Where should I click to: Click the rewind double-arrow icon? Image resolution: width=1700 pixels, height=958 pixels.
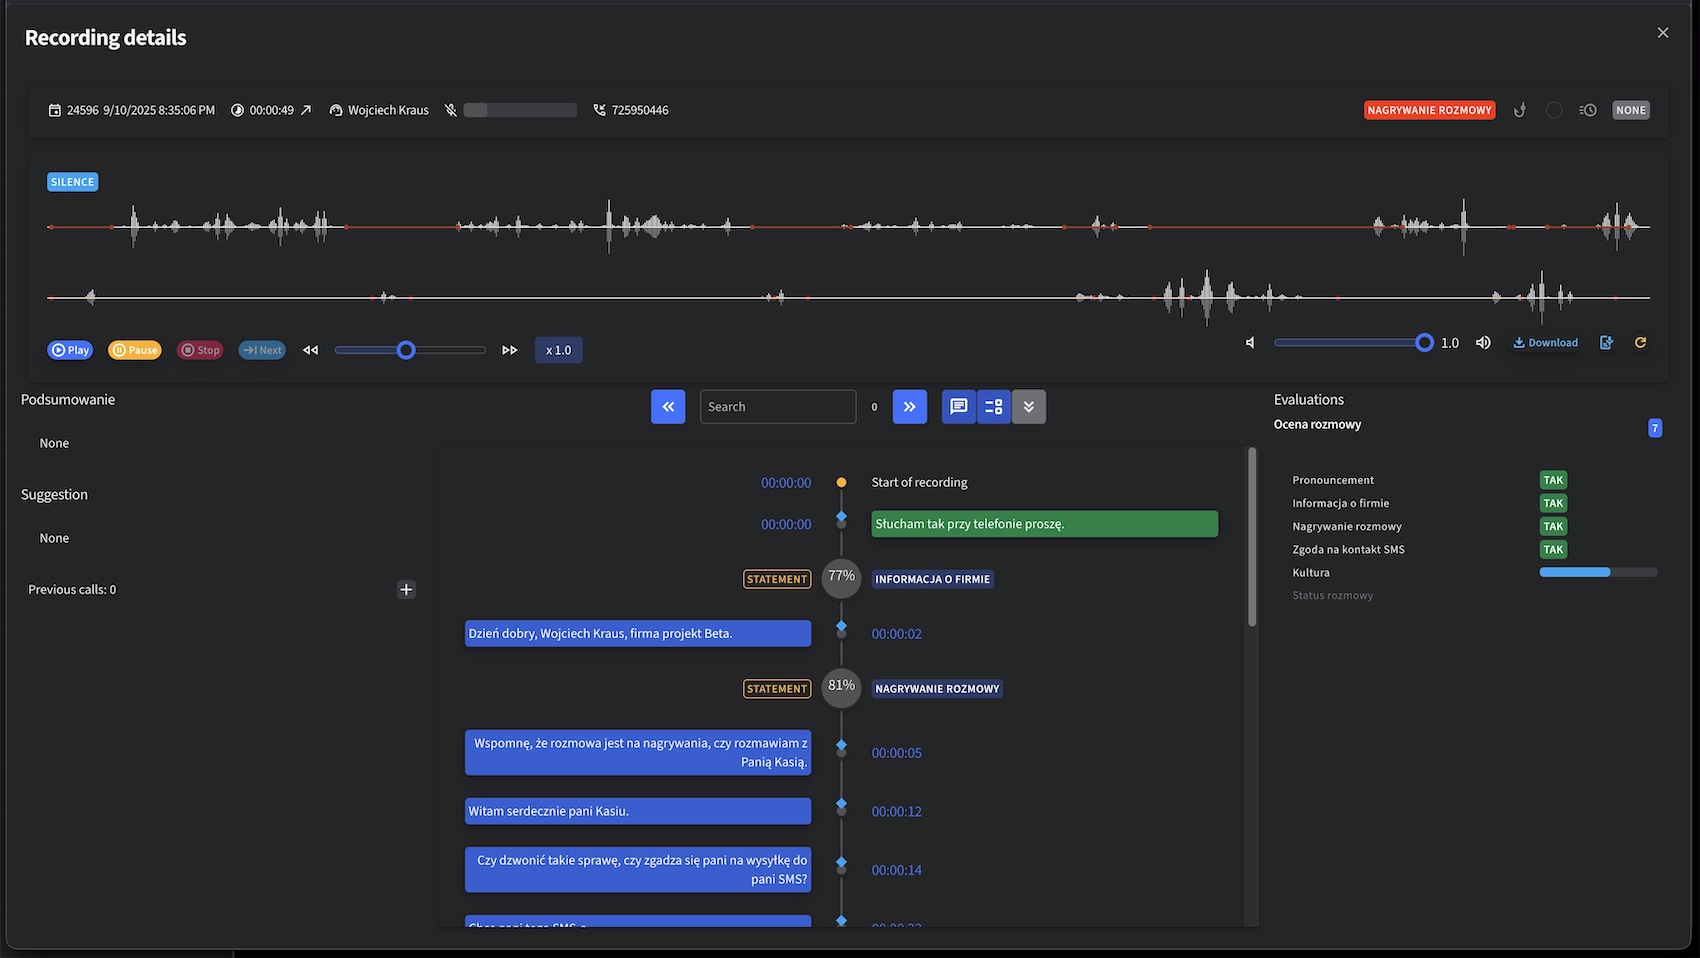coord(311,350)
